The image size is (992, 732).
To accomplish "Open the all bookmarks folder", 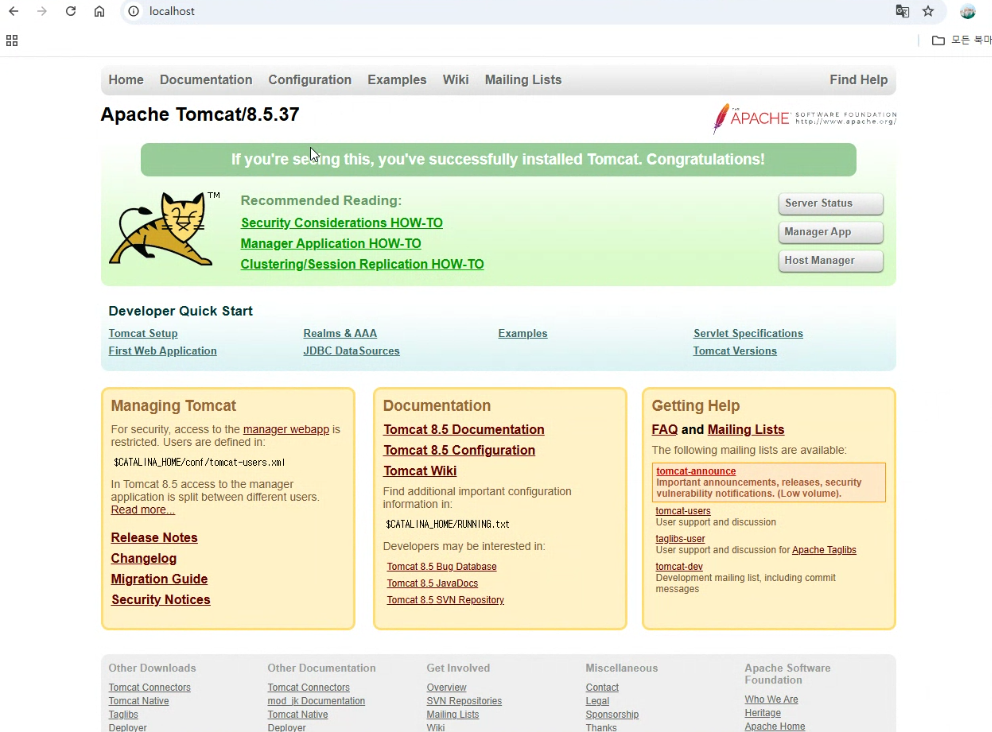I will point(960,40).
